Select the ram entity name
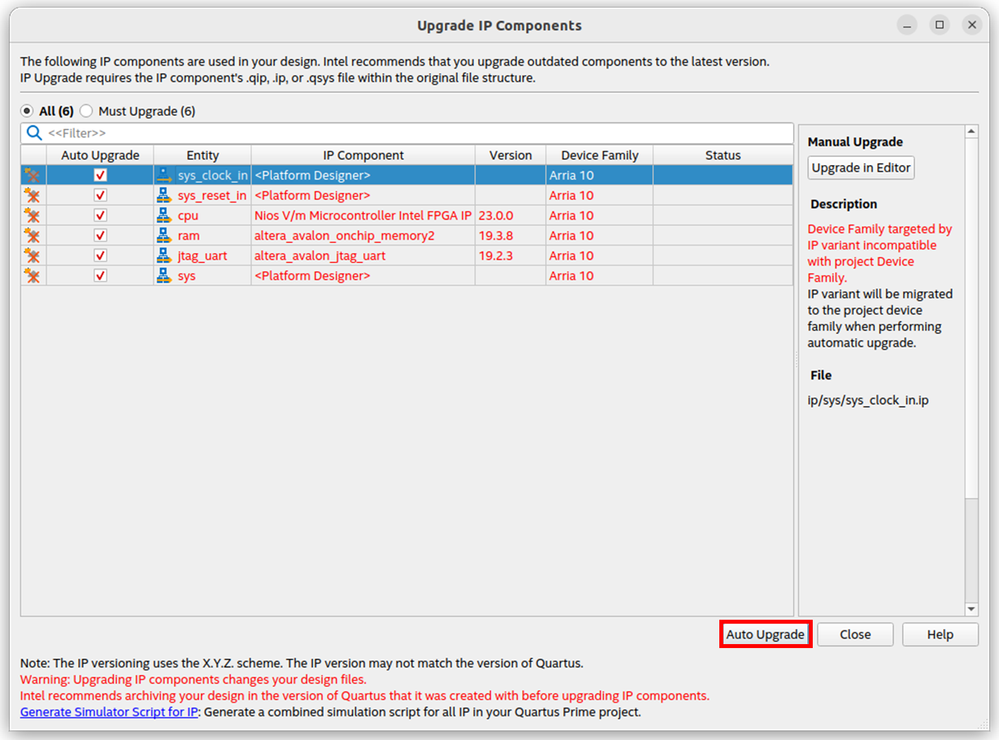The width and height of the screenshot is (999, 740). tap(189, 235)
